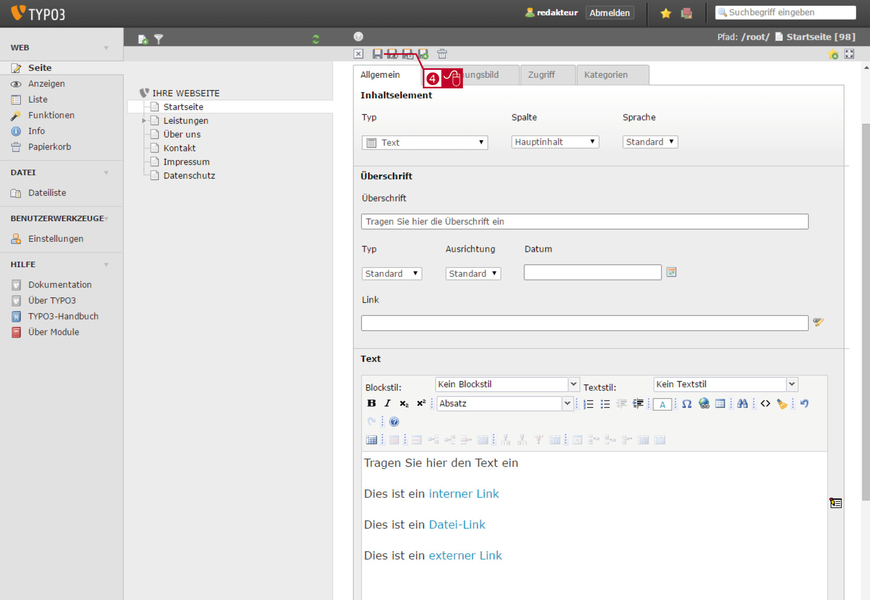
Task: Click the Italic formatting icon
Action: pyautogui.click(x=388, y=404)
